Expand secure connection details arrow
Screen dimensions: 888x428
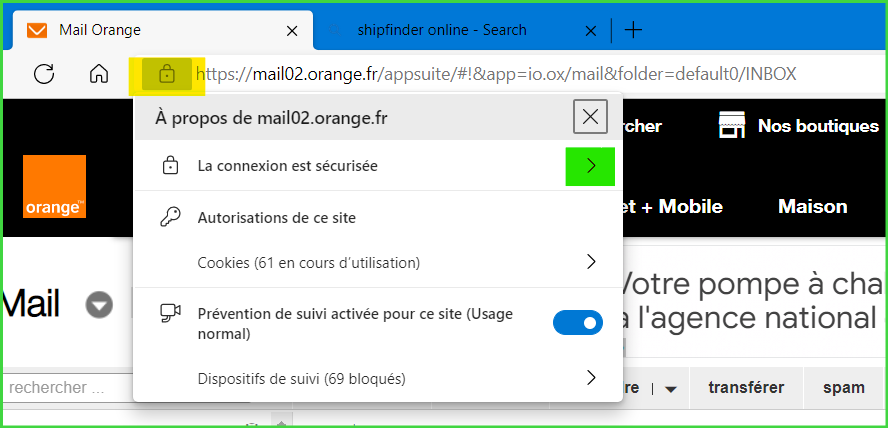pyautogui.click(x=590, y=166)
